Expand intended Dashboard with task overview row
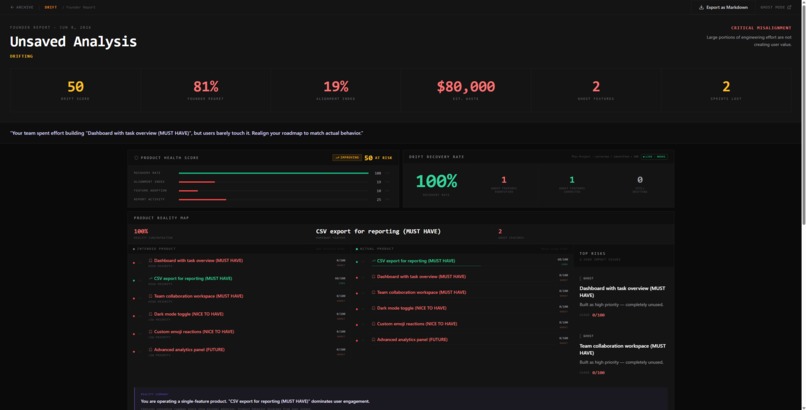 tap(240, 263)
